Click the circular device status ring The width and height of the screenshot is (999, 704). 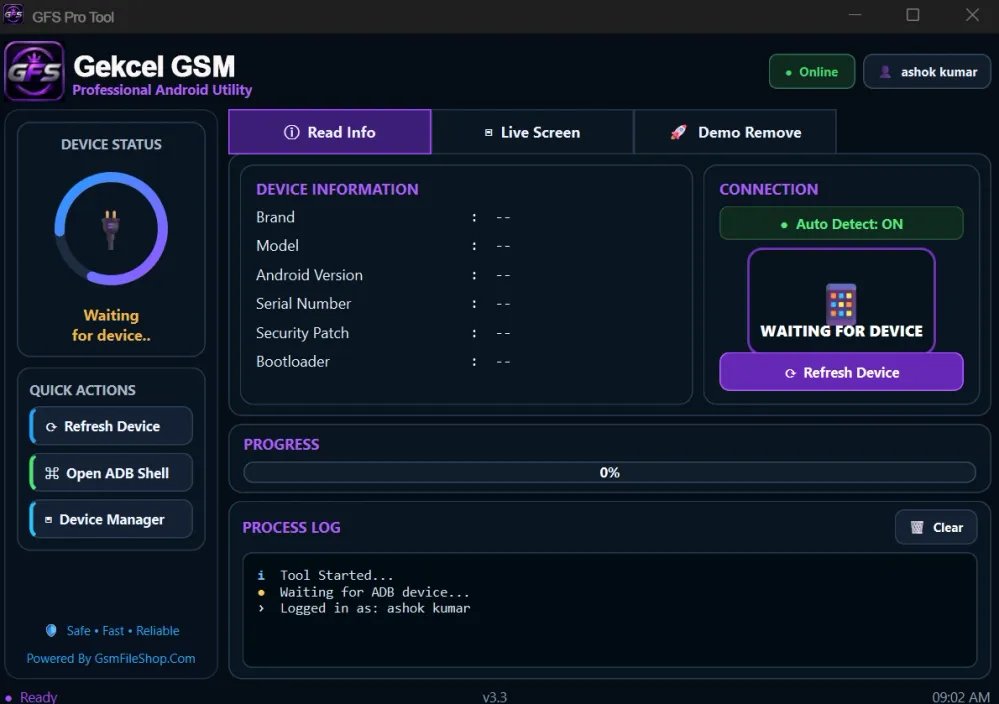pos(111,229)
